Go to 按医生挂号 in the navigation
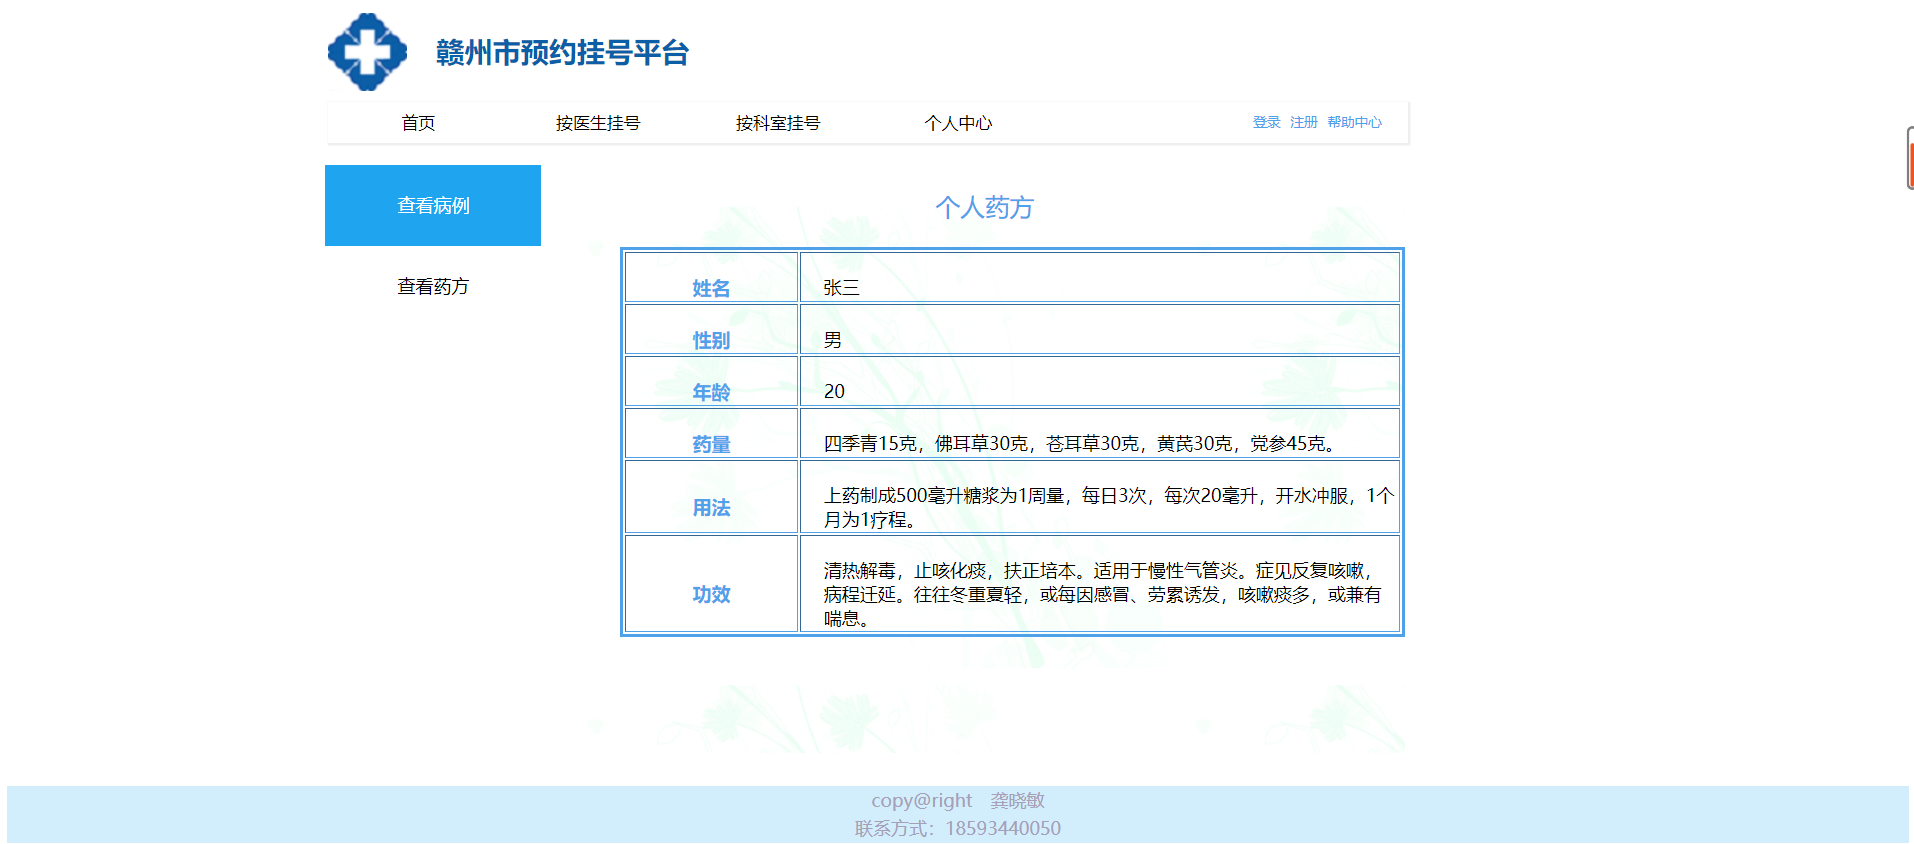The image size is (1914, 844). pos(598,123)
